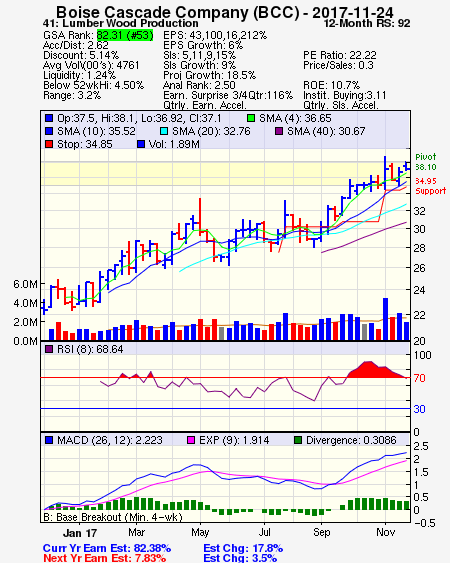The height and width of the screenshot is (563, 450).
Task: Click the May date axis label
Action: [x=200, y=532]
